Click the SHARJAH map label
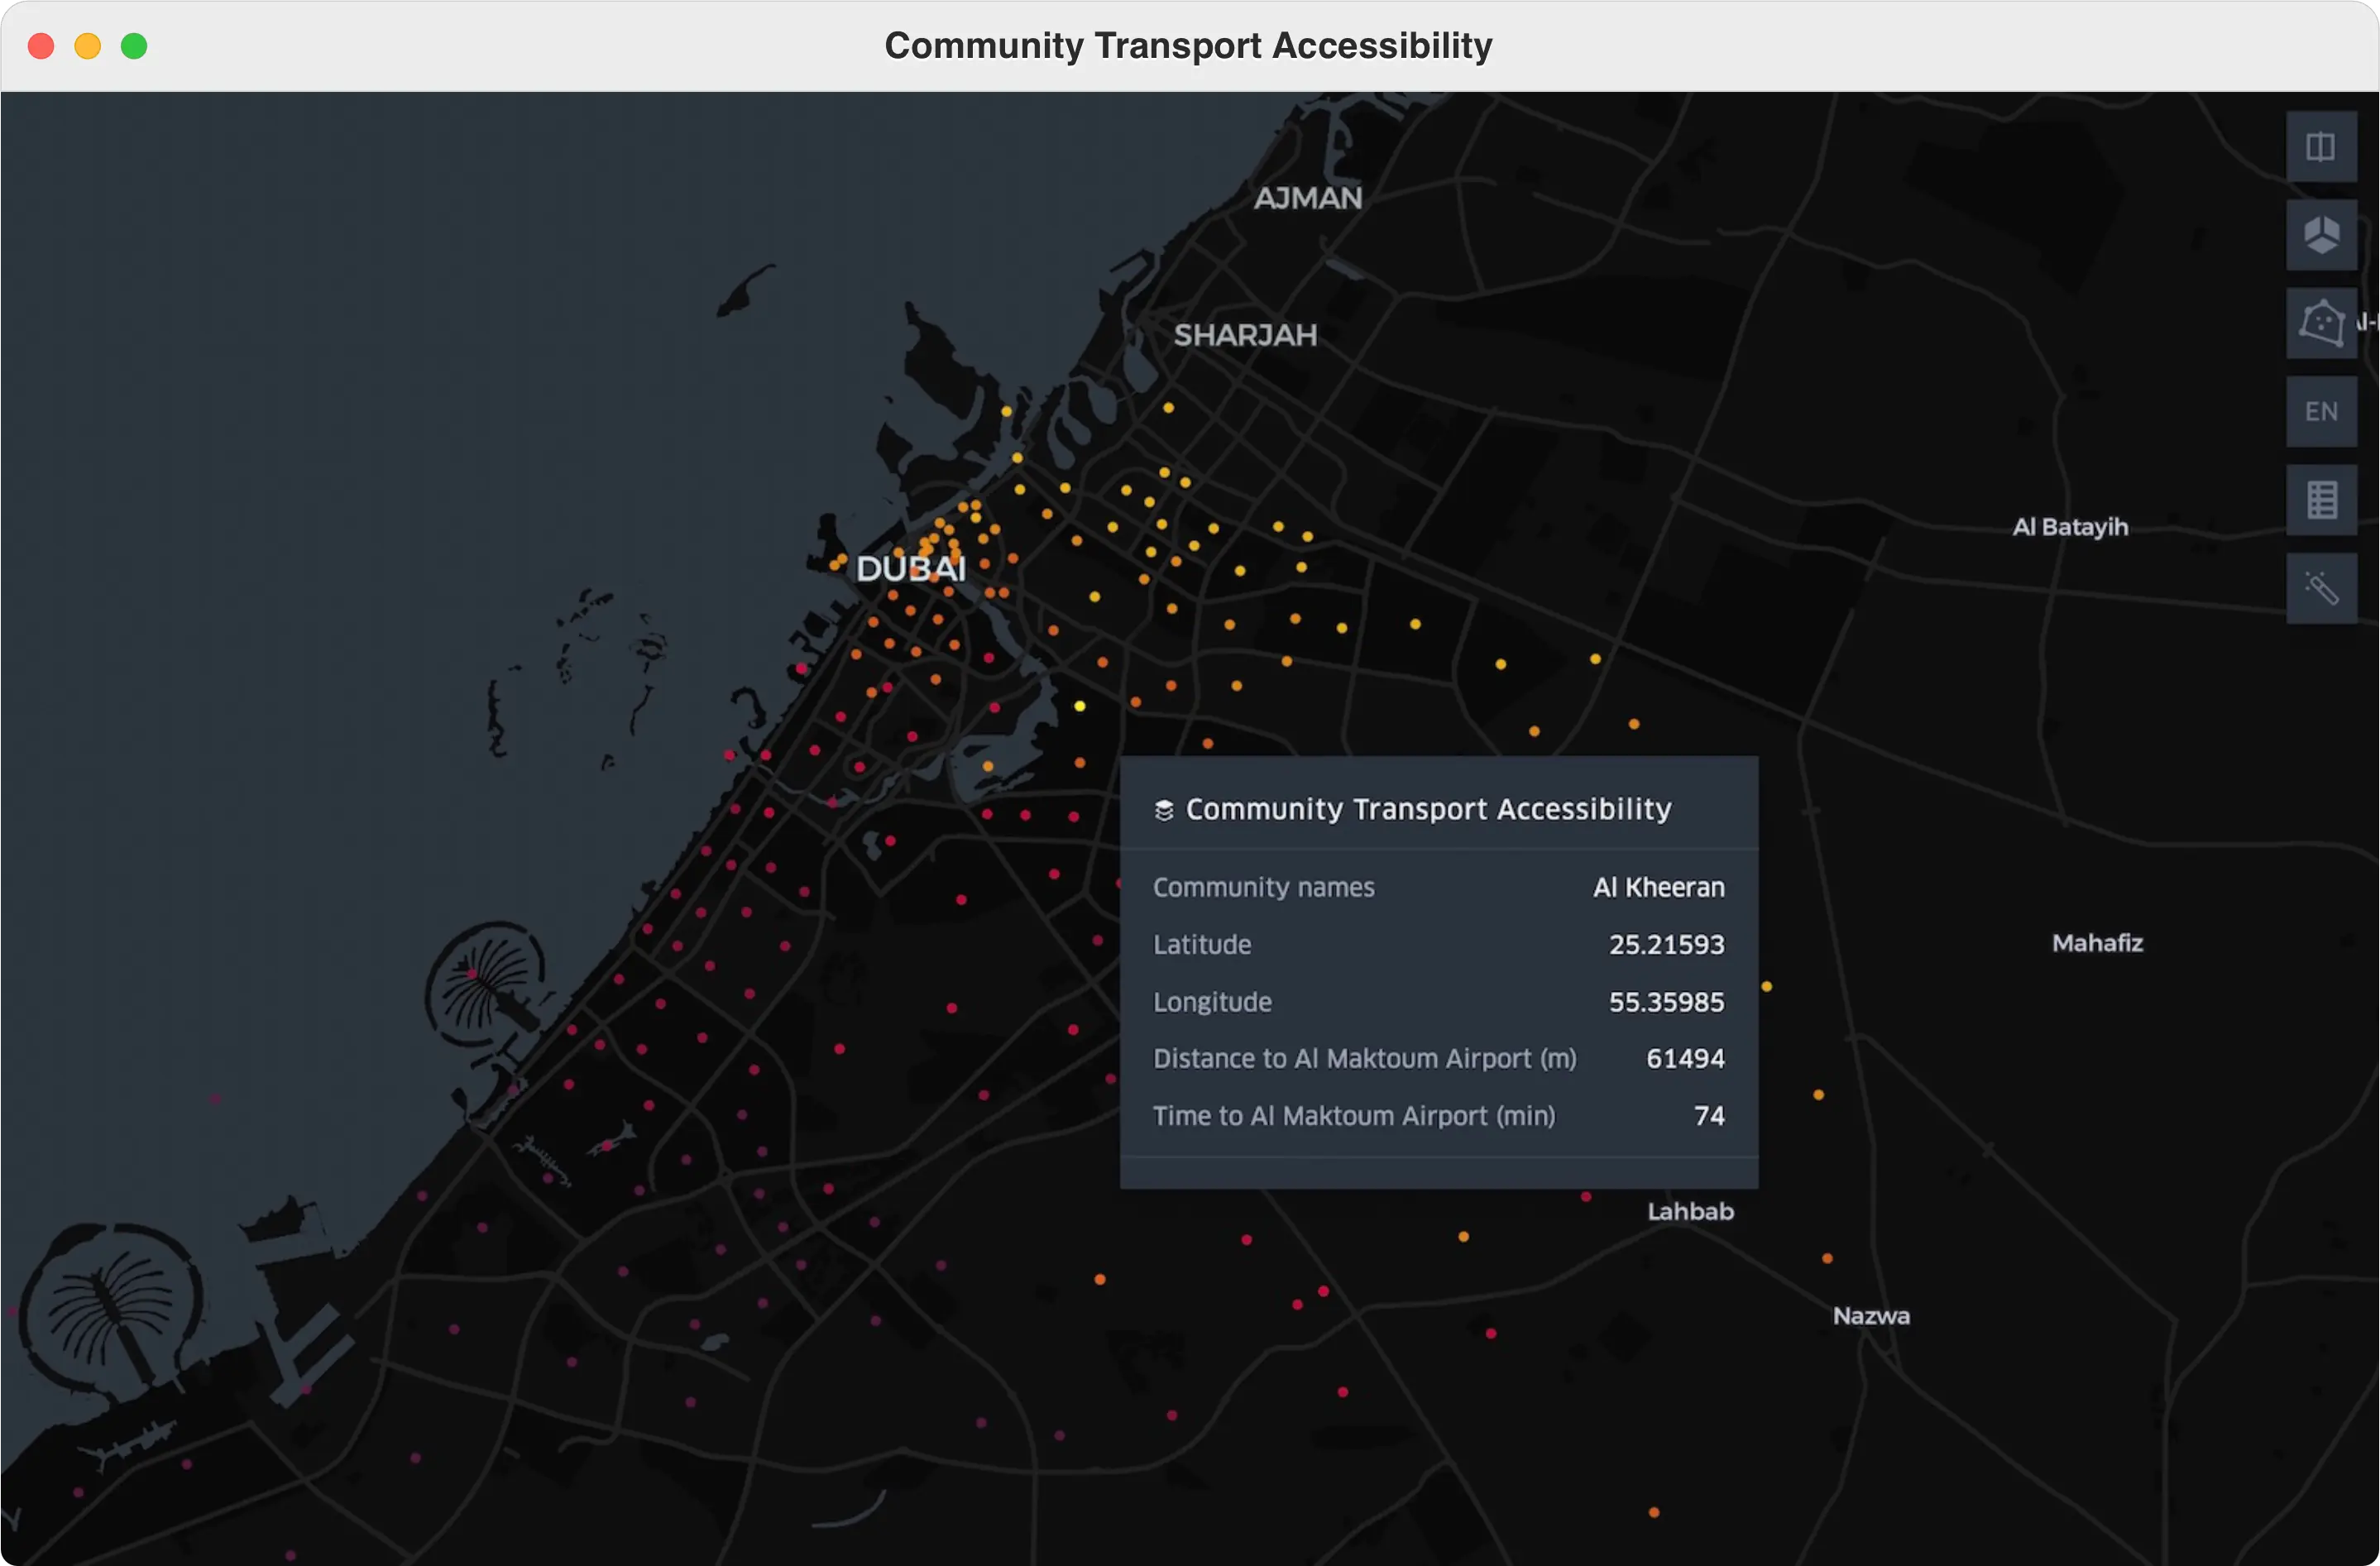This screenshot has width=2380, height=1566. coord(1245,335)
